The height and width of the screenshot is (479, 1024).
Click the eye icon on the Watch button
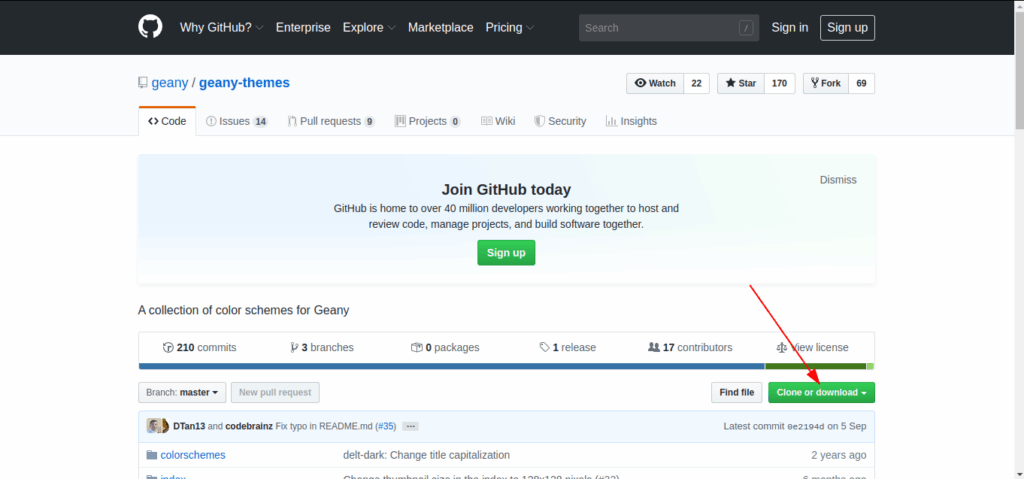pos(641,83)
